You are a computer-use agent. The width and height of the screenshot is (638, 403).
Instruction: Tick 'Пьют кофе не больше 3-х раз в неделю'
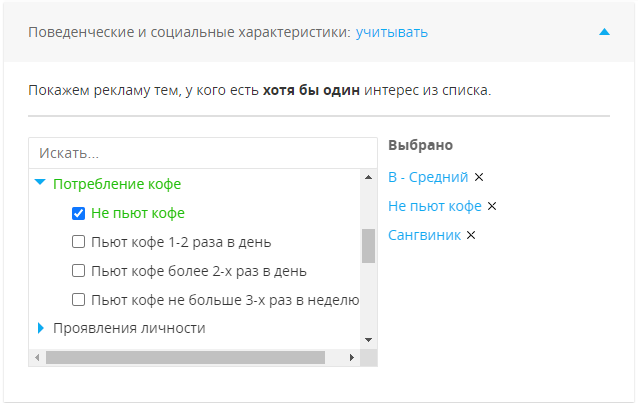79,300
